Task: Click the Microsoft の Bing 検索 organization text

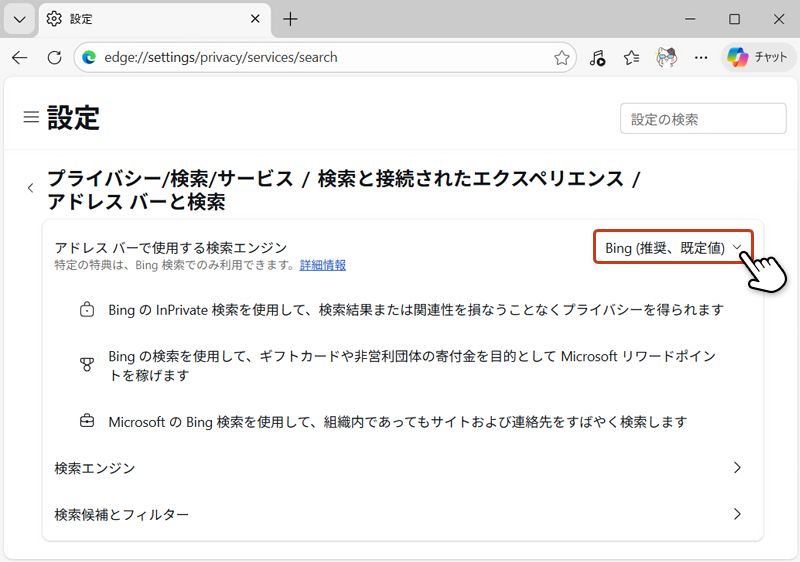Action: pyautogui.click(x=398, y=422)
